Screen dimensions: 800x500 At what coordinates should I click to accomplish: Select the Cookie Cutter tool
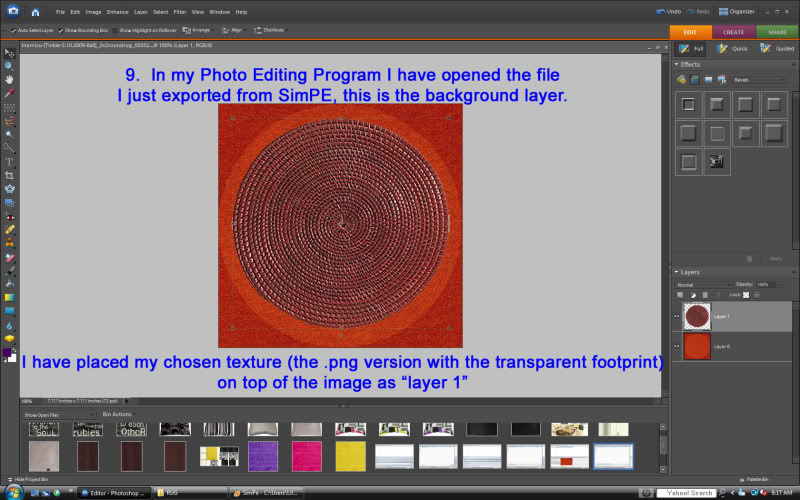tap(9, 189)
